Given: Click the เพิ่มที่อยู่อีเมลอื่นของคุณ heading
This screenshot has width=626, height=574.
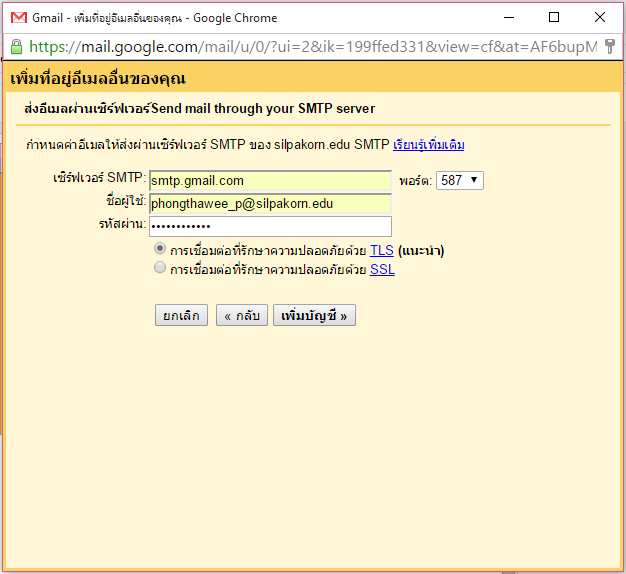Looking at the screenshot, I should pyautogui.click(x=98, y=78).
